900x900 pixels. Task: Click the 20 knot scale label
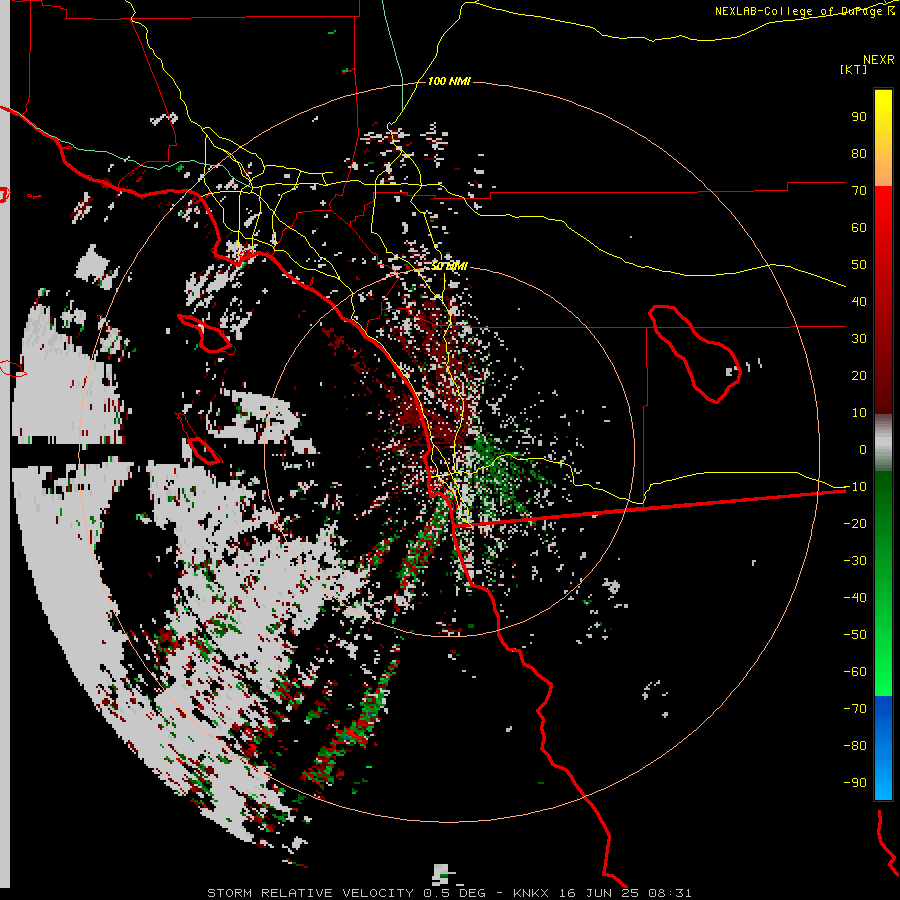click(x=859, y=376)
